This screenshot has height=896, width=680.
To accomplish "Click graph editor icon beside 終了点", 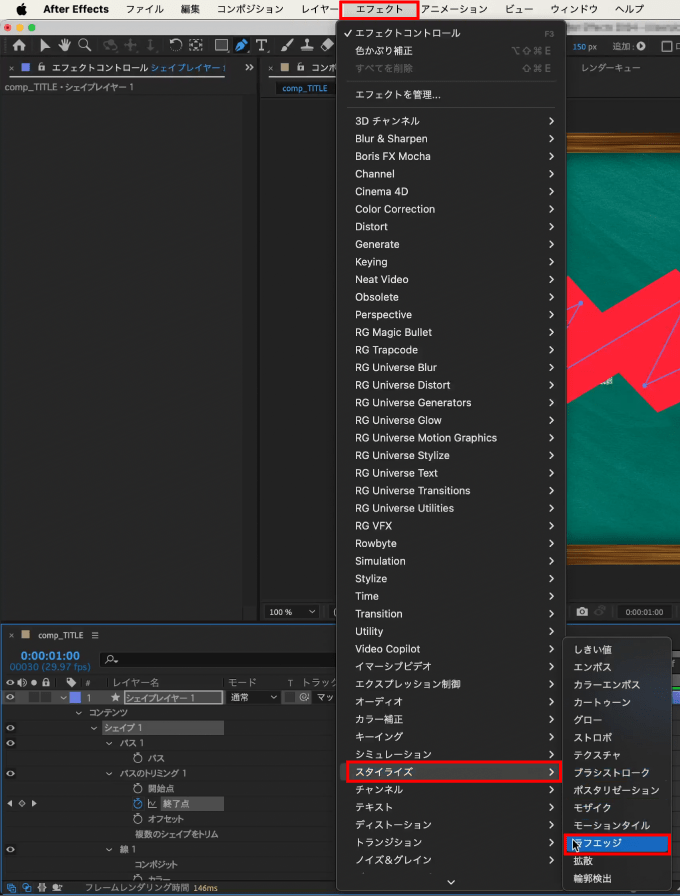I will pyautogui.click(x=152, y=803).
